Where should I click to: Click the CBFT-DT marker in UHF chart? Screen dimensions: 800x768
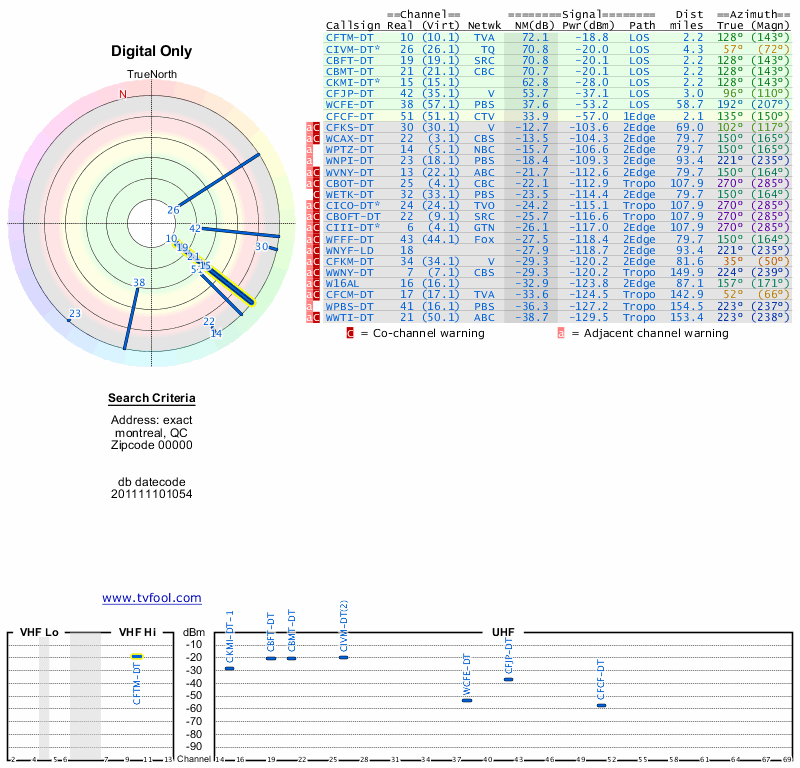(271, 658)
